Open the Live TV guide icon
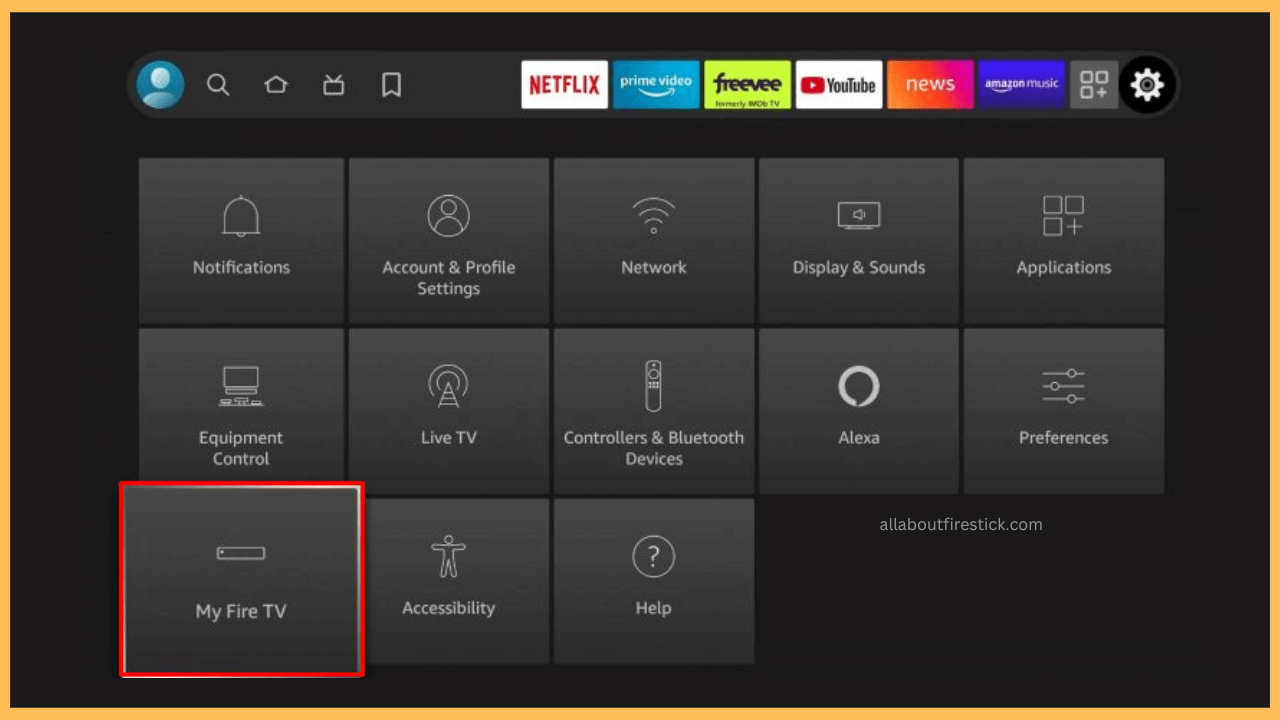 (333, 85)
